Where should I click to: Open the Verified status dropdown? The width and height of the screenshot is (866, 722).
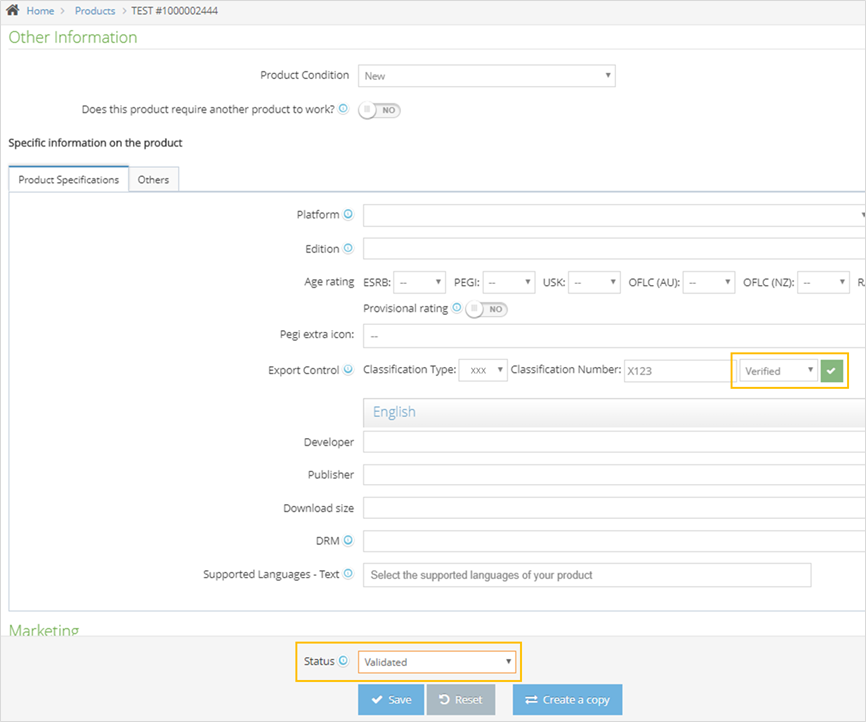[779, 371]
